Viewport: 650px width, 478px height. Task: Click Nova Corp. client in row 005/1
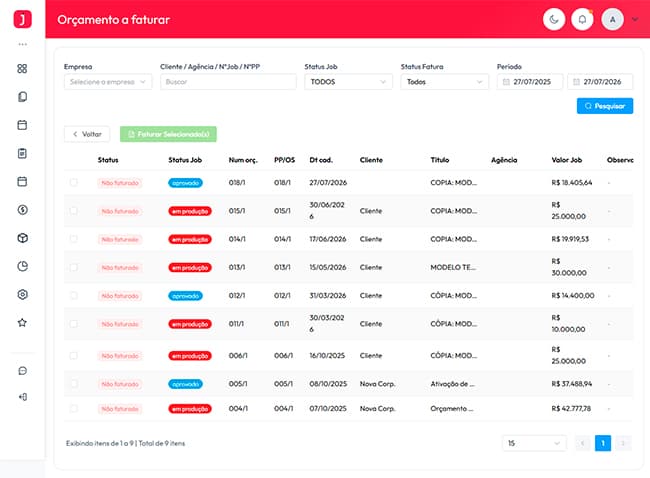(377, 384)
